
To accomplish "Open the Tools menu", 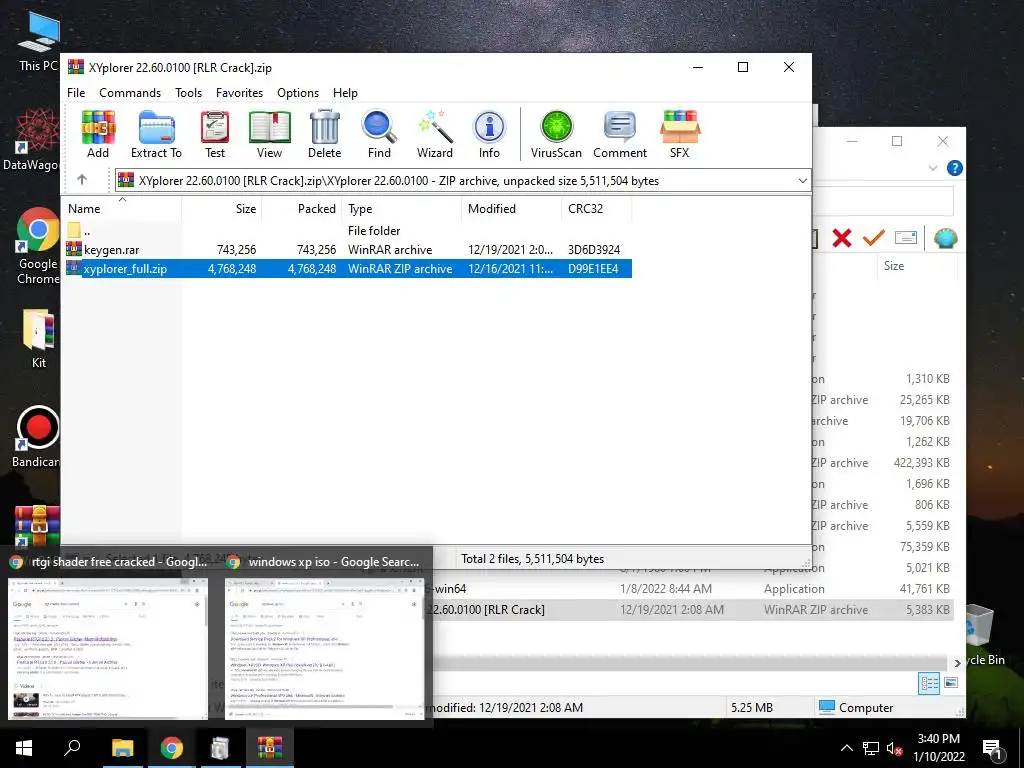I will click(188, 93).
